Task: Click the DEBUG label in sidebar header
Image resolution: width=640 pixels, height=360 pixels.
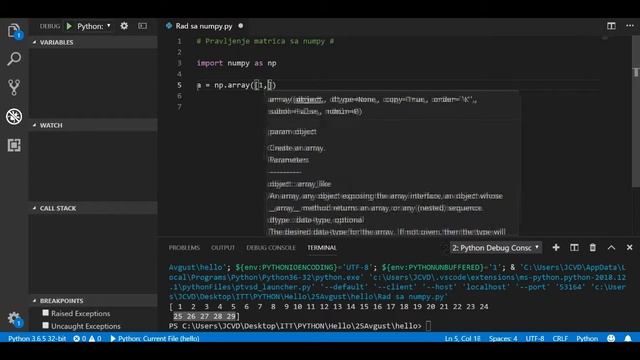Action: [50, 26]
